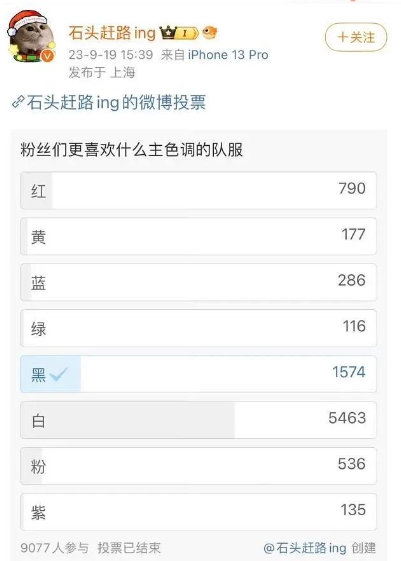Screen dimensions: 401x561
Task: Follow user via +关注 button
Action: pos(356,37)
